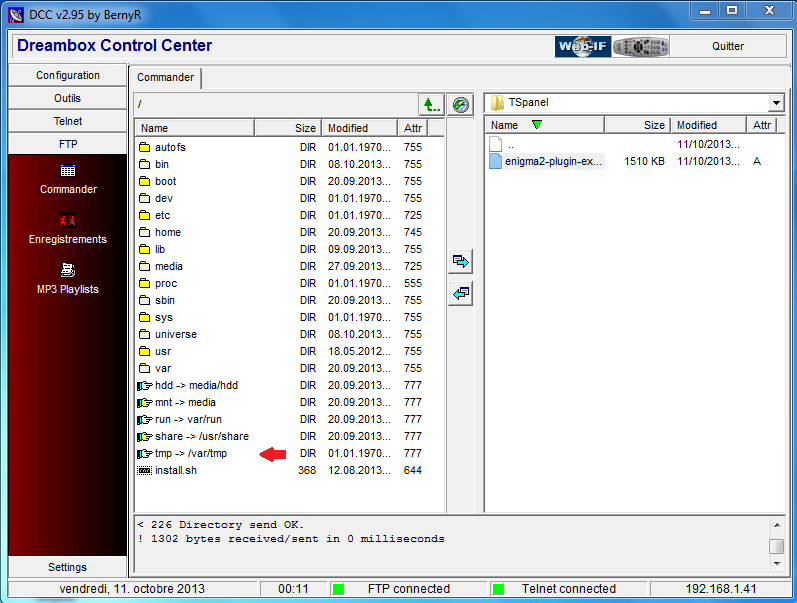Click the '1510 KB' size cell
This screenshot has width=797, height=603.
point(644,161)
